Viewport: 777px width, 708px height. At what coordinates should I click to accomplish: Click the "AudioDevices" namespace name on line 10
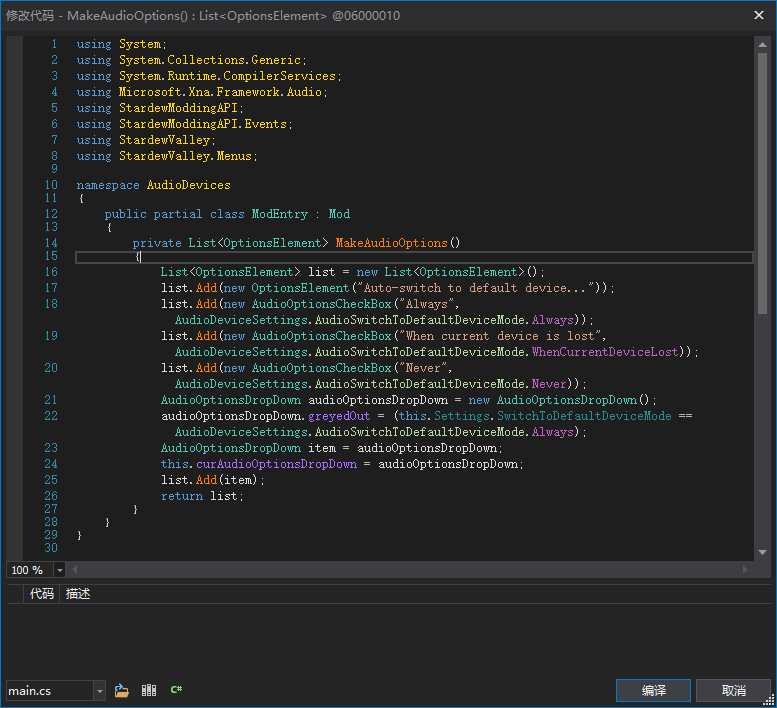click(x=189, y=185)
